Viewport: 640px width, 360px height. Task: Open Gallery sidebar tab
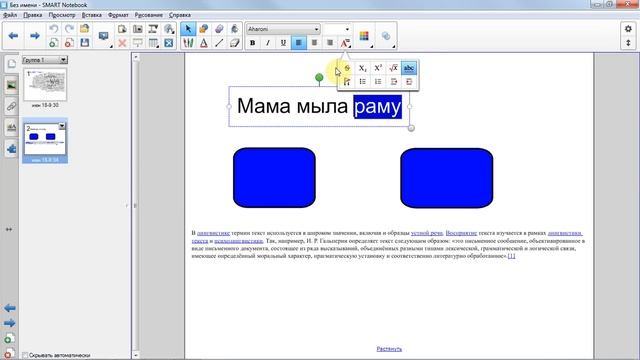pyautogui.click(x=11, y=85)
